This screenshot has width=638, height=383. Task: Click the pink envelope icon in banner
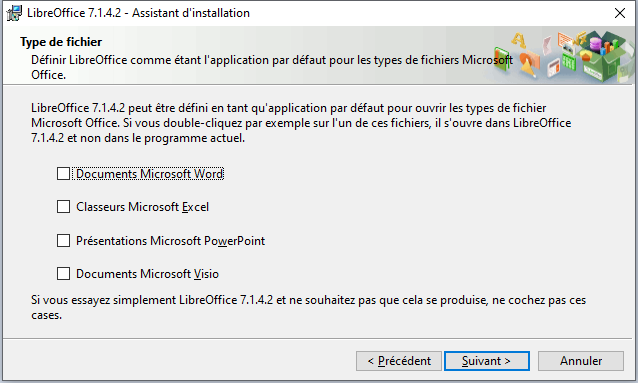[547, 46]
